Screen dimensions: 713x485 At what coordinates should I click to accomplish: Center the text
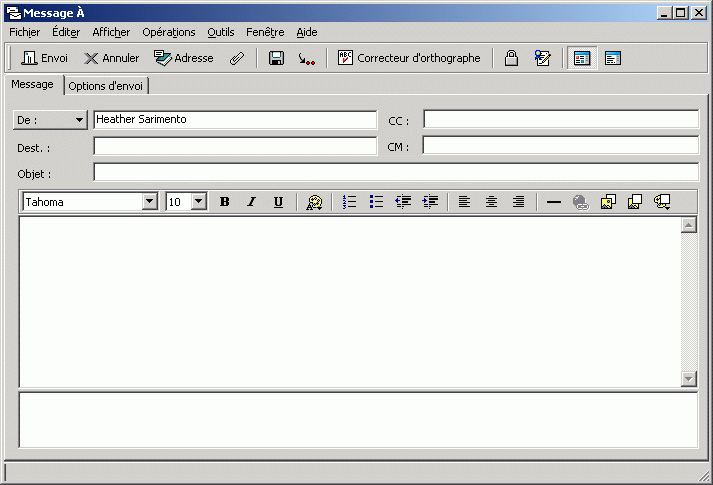(x=491, y=202)
